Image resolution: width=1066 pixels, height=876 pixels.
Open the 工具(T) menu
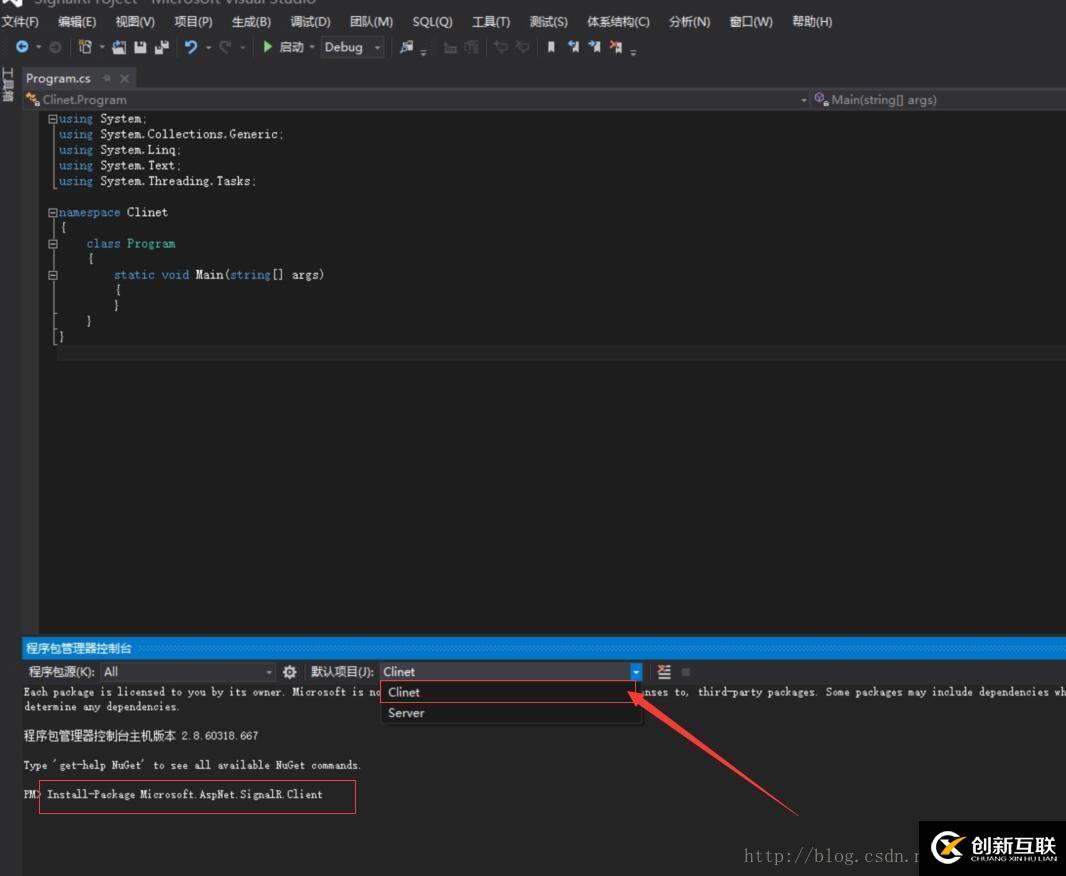(x=491, y=22)
